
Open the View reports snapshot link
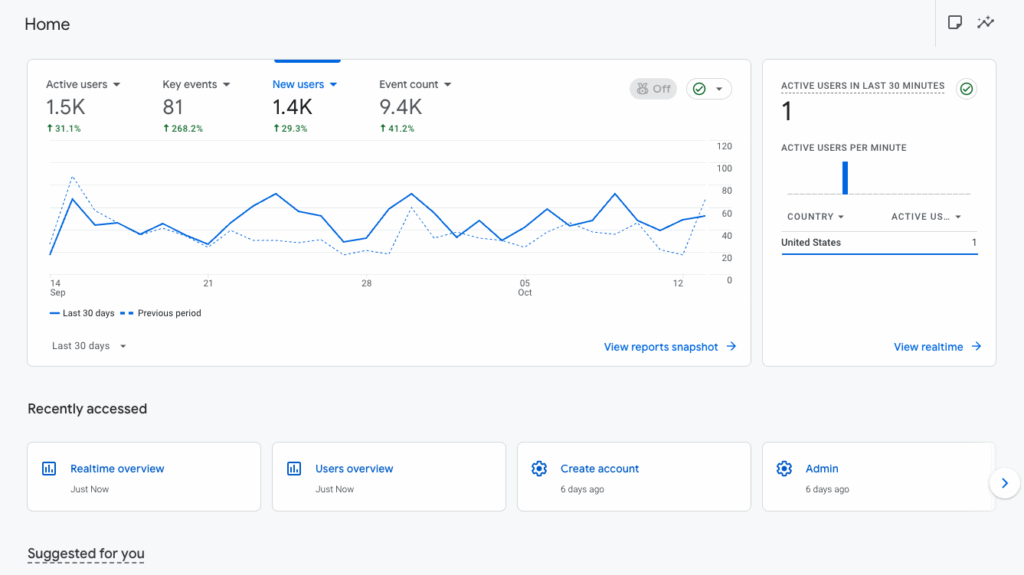[x=669, y=347]
